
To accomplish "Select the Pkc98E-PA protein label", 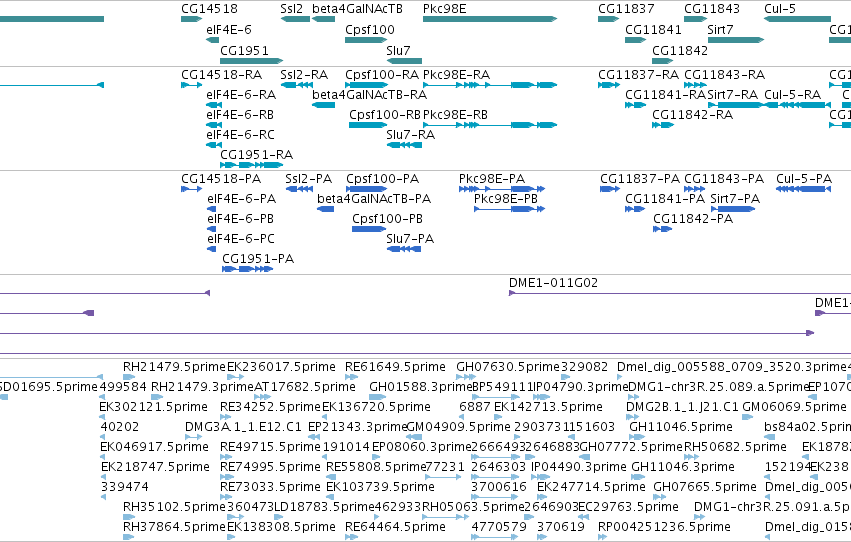I will [x=492, y=179].
